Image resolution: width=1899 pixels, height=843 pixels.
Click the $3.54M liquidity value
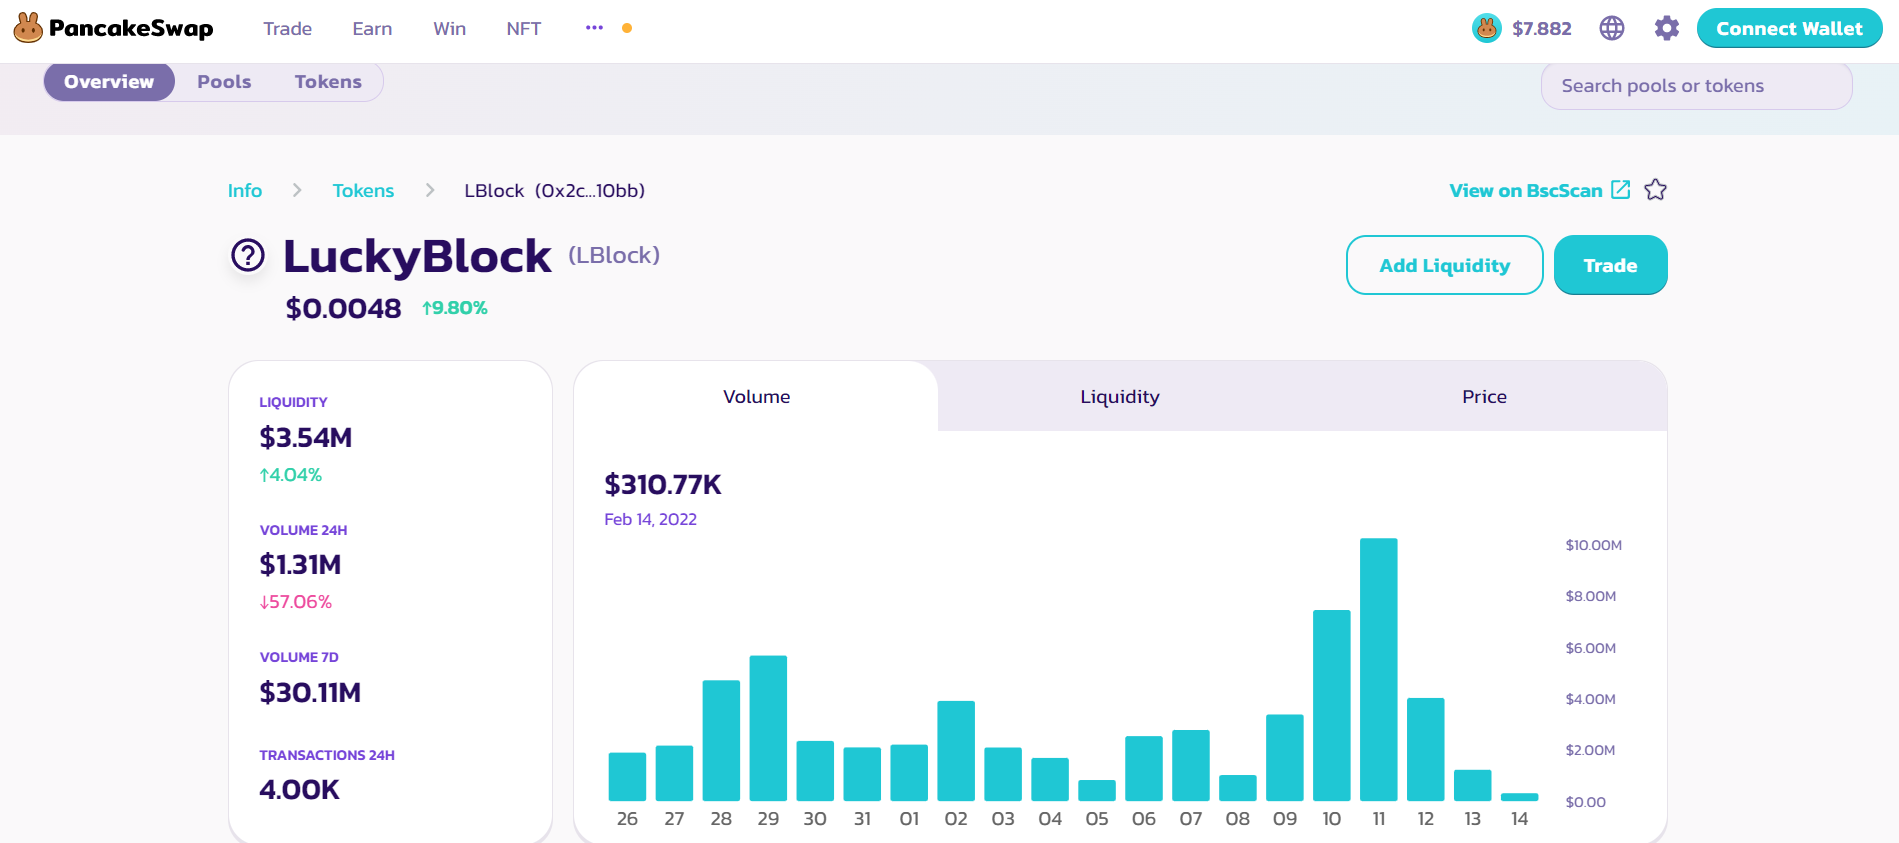[306, 438]
